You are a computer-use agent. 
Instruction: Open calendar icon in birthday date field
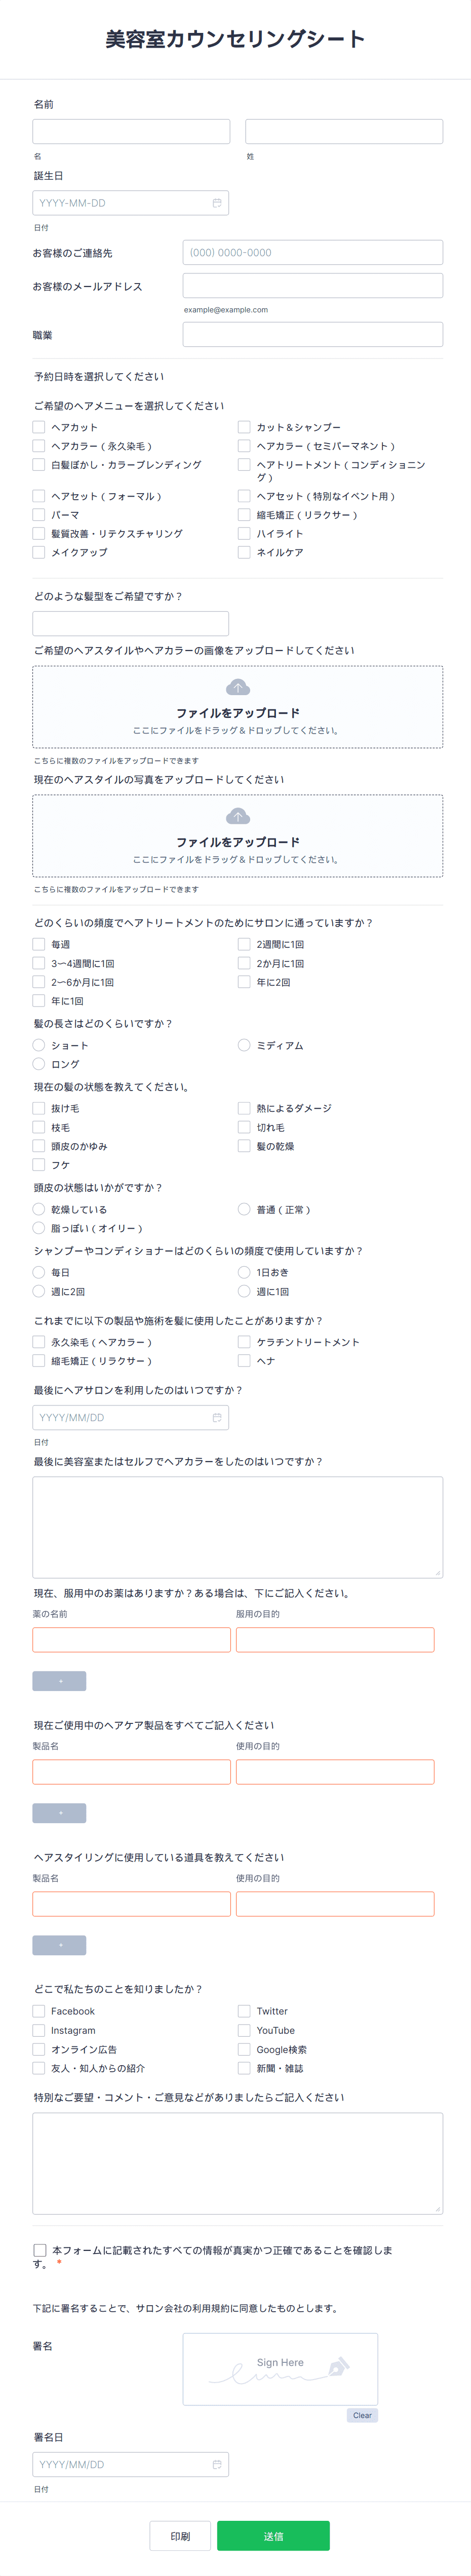click(217, 203)
